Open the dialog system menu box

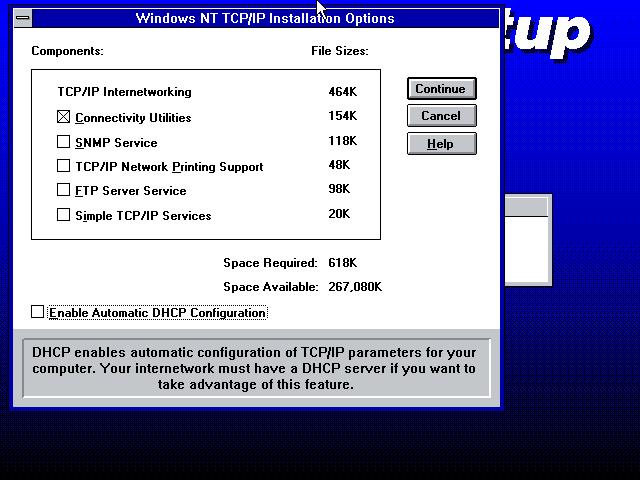tap(23, 18)
